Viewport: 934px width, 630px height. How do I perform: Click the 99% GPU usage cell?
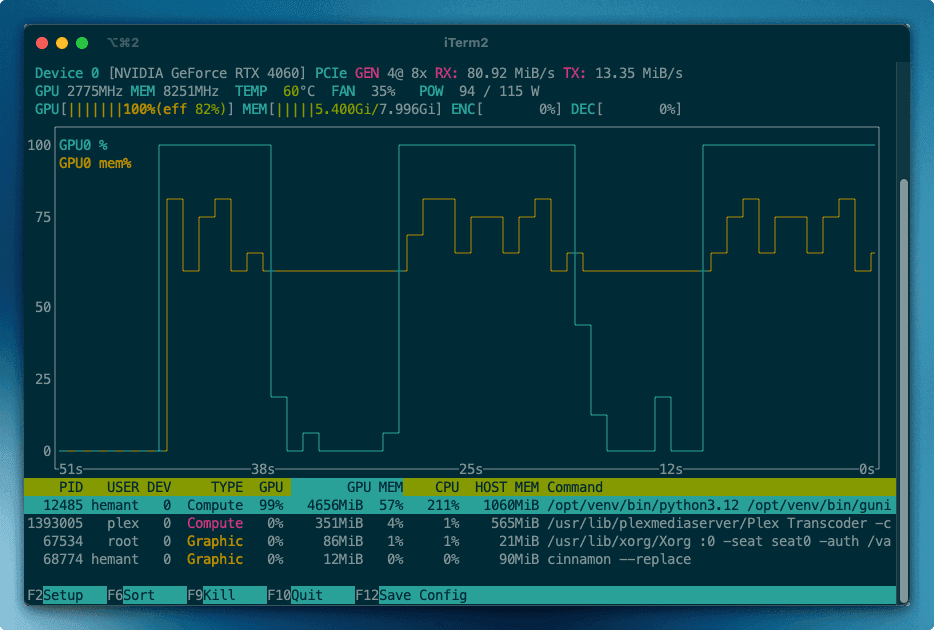[271, 505]
